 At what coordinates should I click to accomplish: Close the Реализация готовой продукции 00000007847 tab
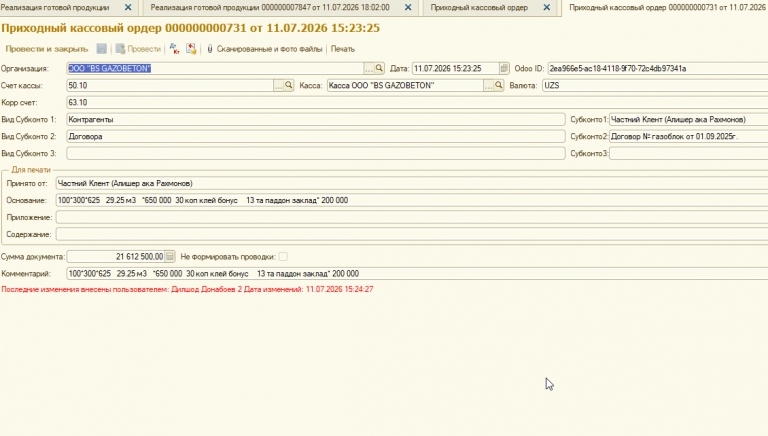click(408, 7)
